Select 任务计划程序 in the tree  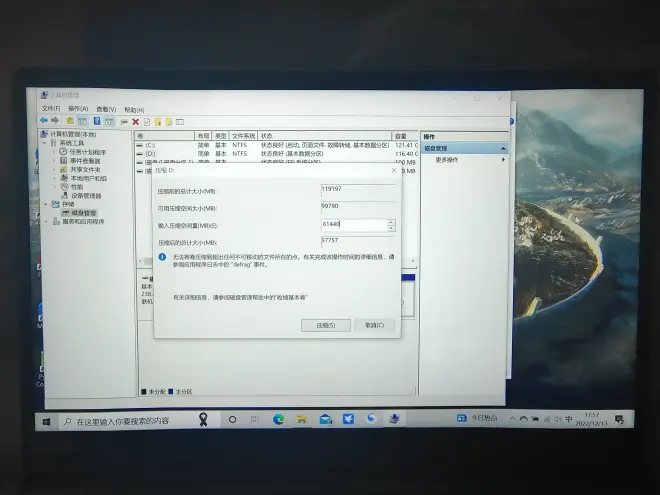tap(88, 152)
